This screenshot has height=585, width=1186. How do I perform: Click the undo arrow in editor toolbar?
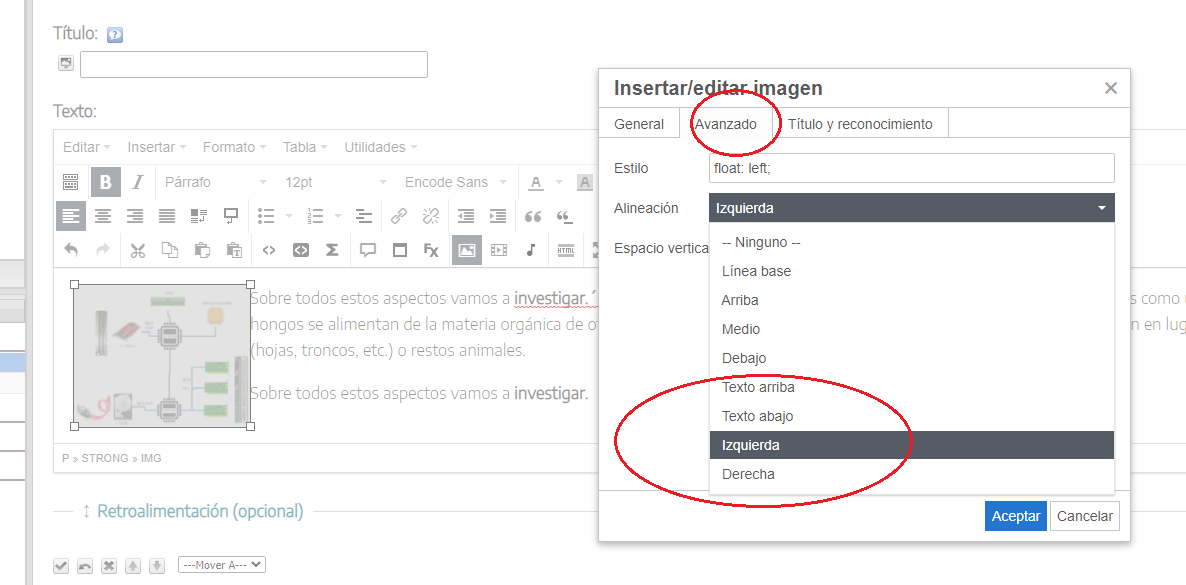[x=70, y=250]
